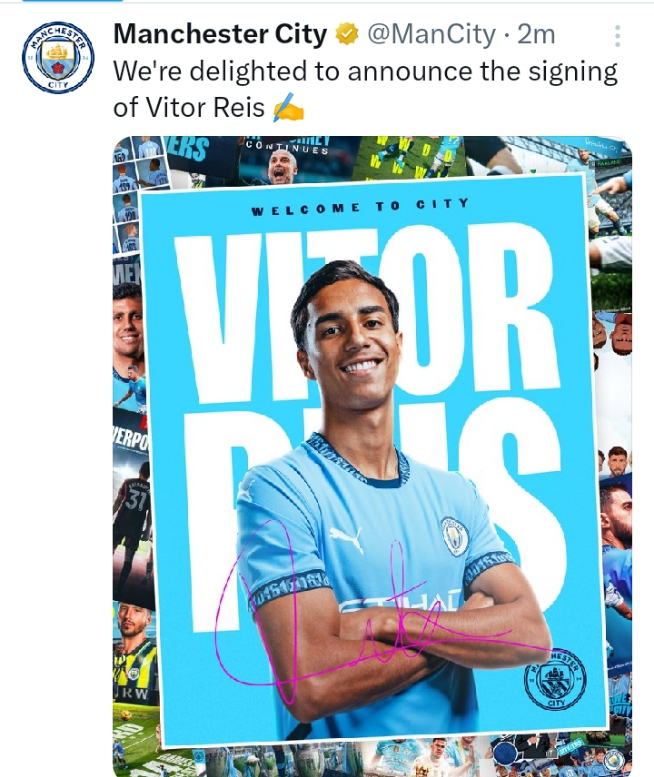Click the club badge on shirt chest

pyautogui.click(x=454, y=536)
